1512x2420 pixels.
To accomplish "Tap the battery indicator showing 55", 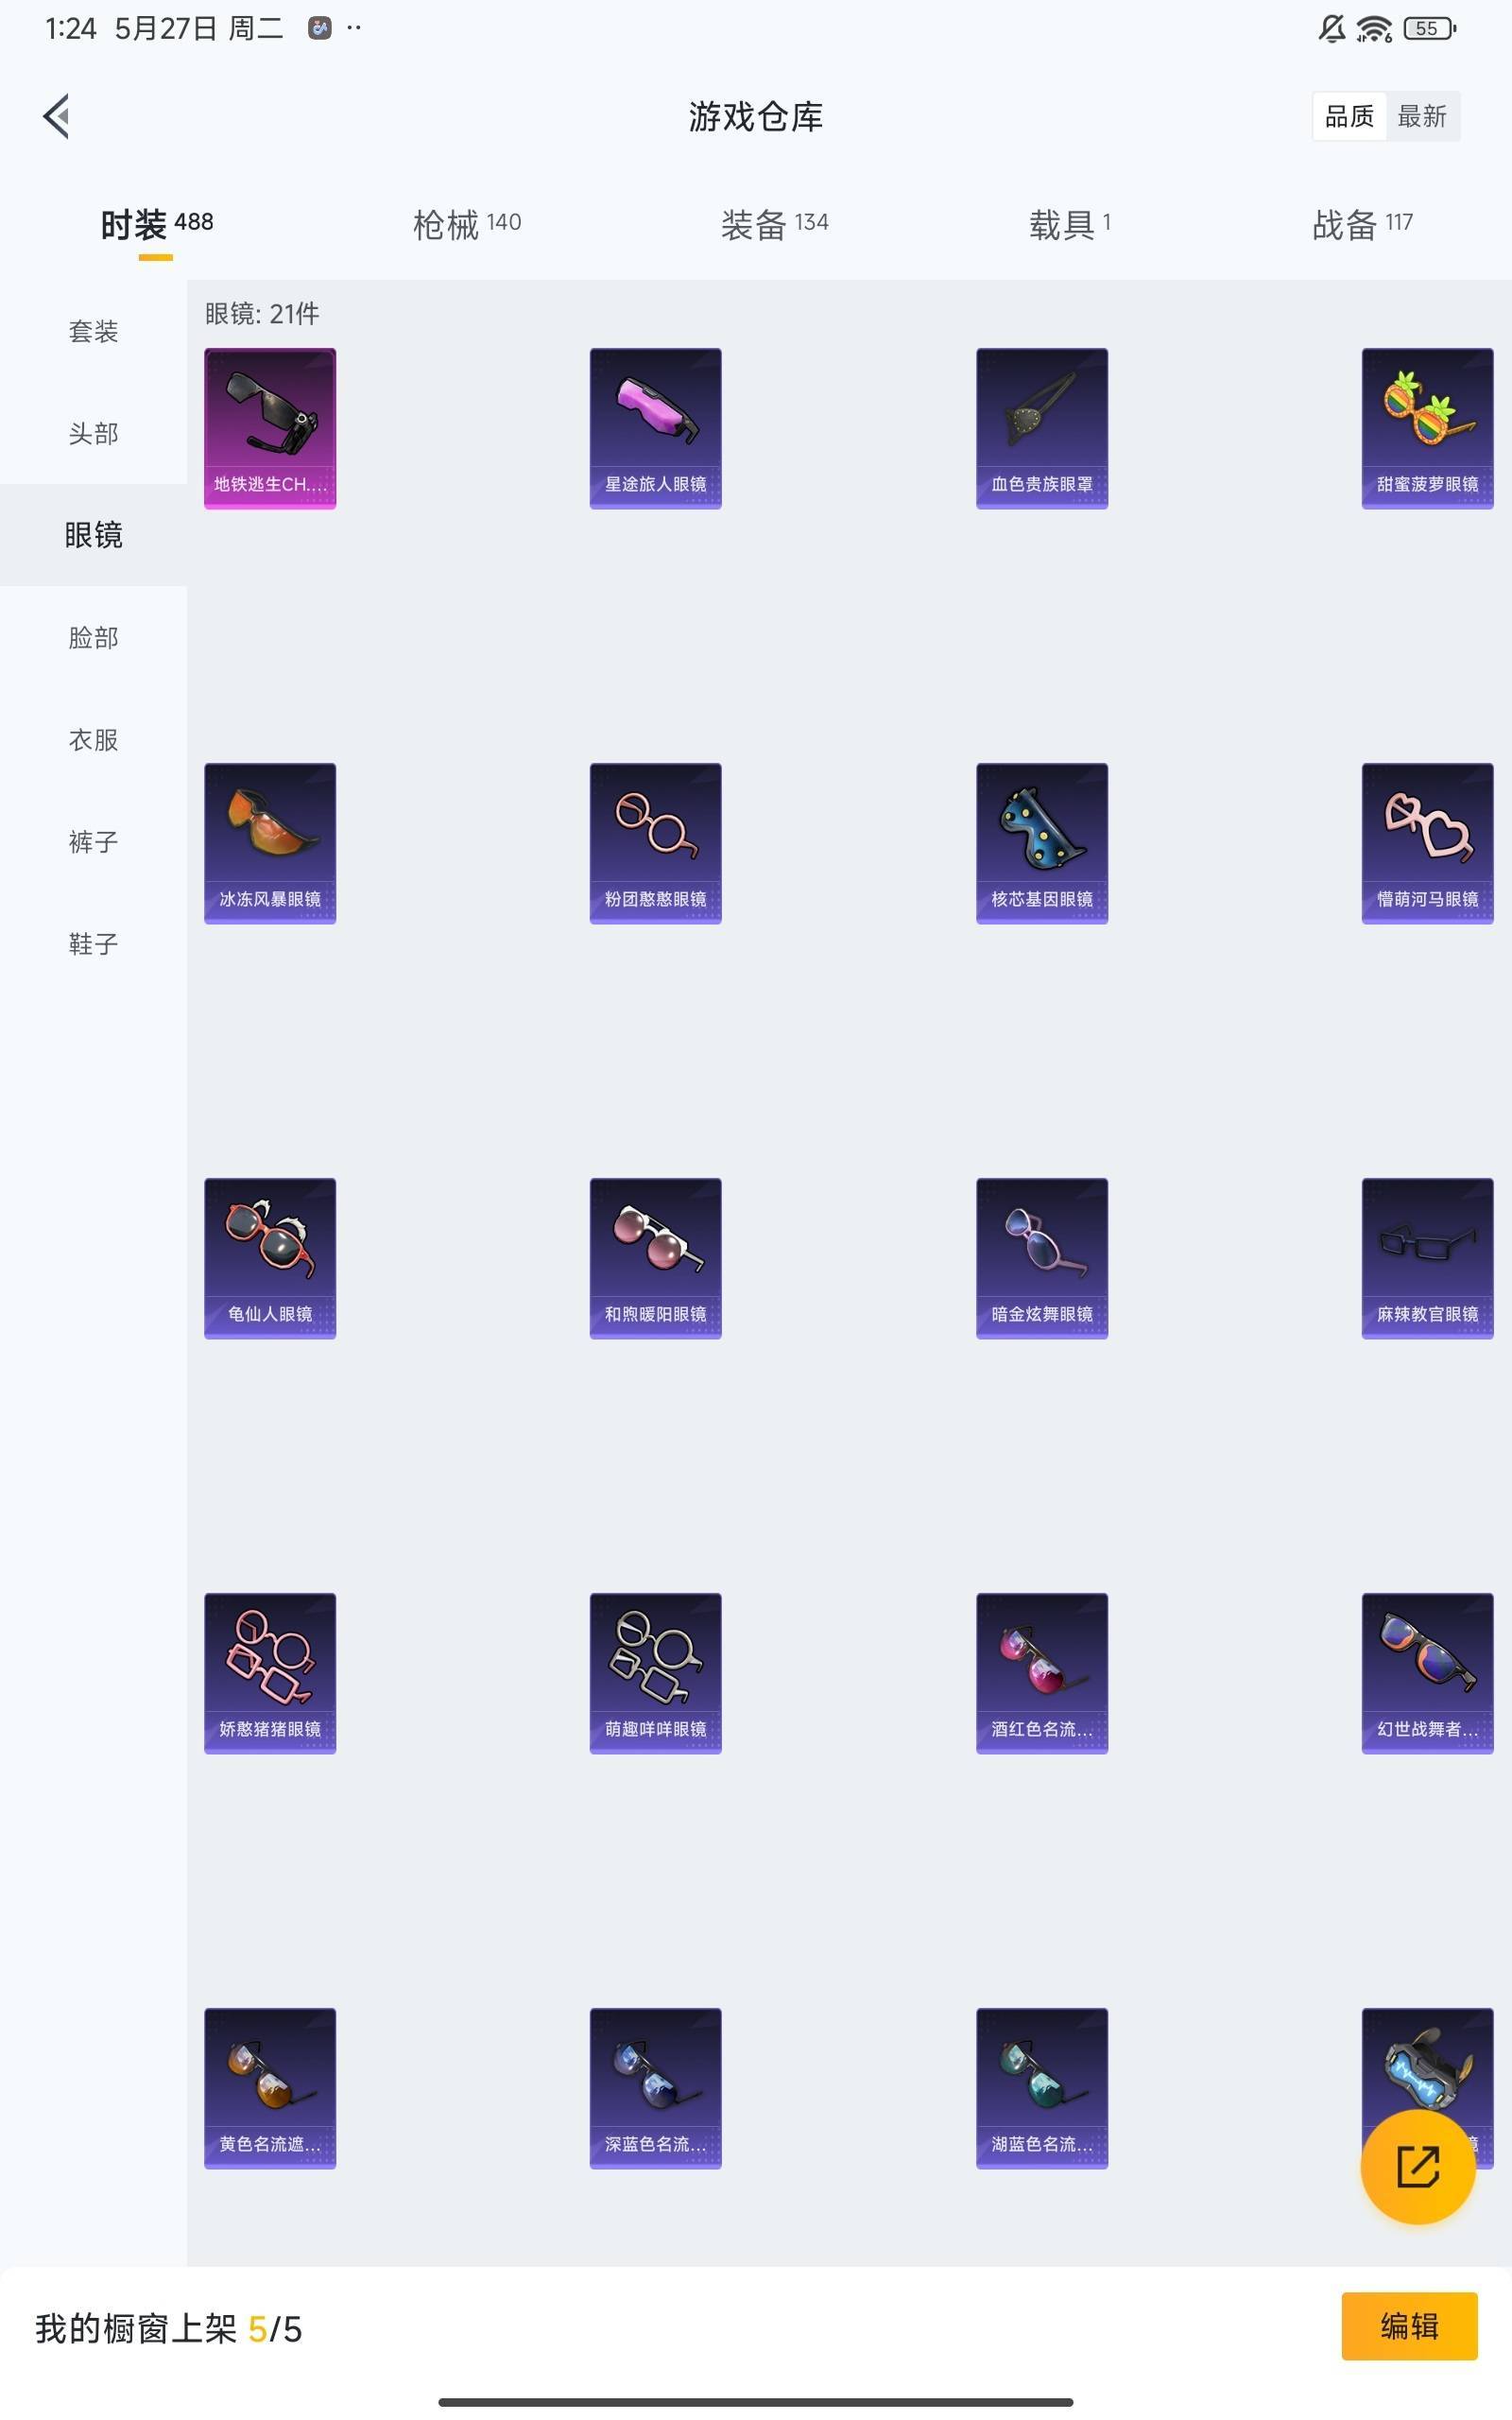I will pyautogui.click(x=1430, y=28).
